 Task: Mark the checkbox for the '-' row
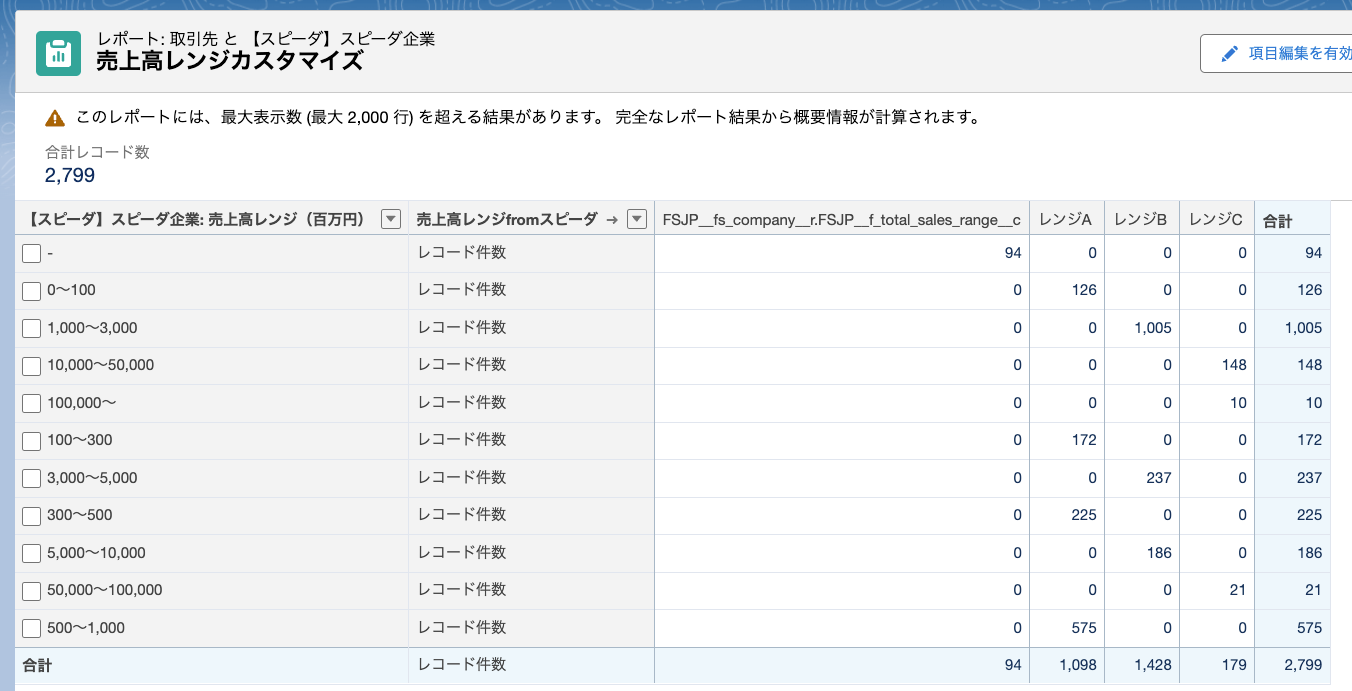31,254
